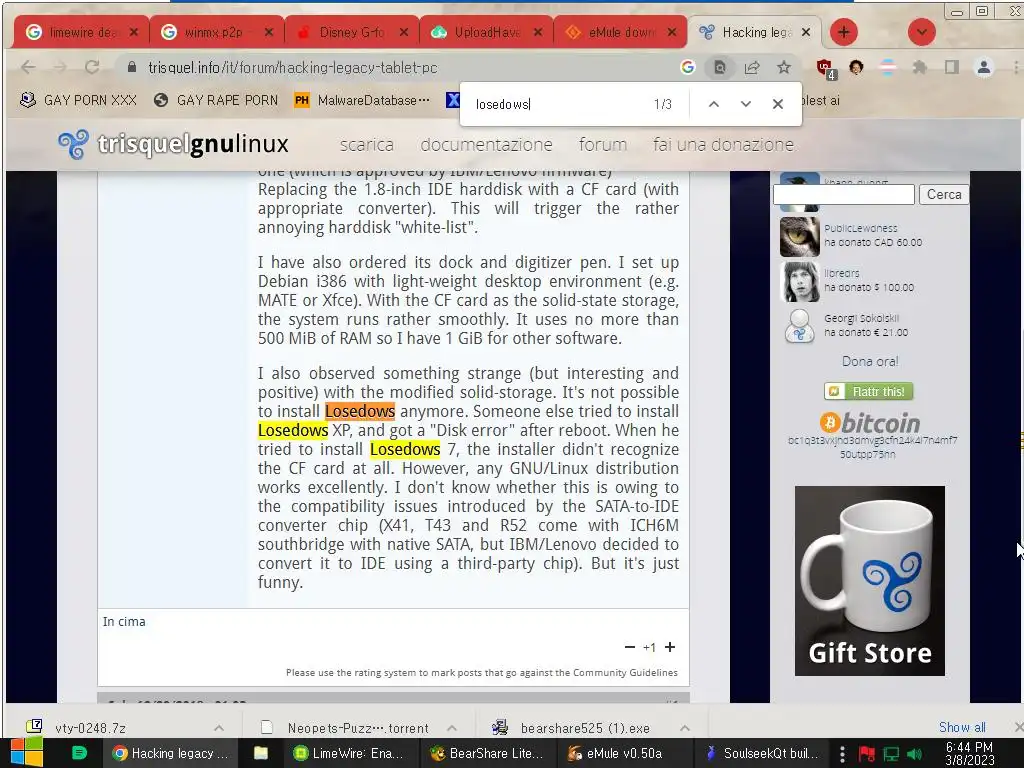Click the Flattr this! button
This screenshot has width=1024, height=768.
click(869, 391)
